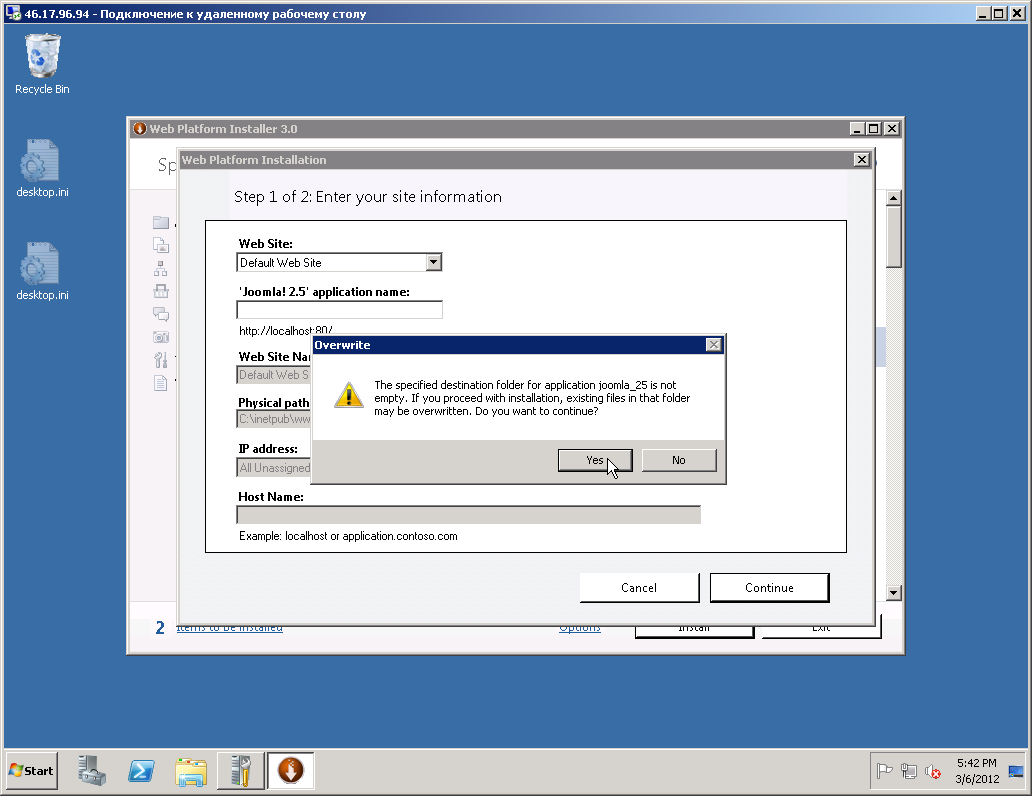
Task: Click the chat bubbles icon in the sidebar
Action: pyautogui.click(x=161, y=314)
